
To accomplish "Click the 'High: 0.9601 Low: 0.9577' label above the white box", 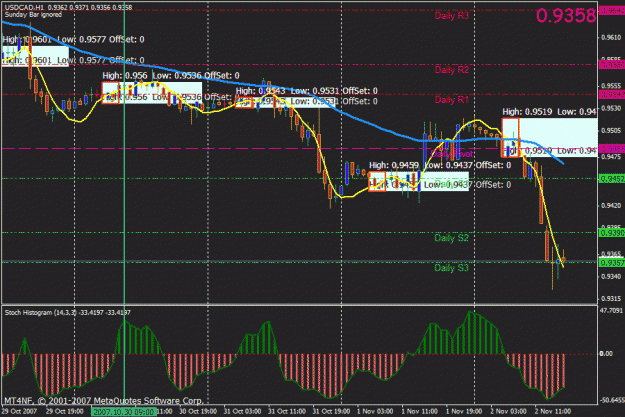I will coord(73,39).
